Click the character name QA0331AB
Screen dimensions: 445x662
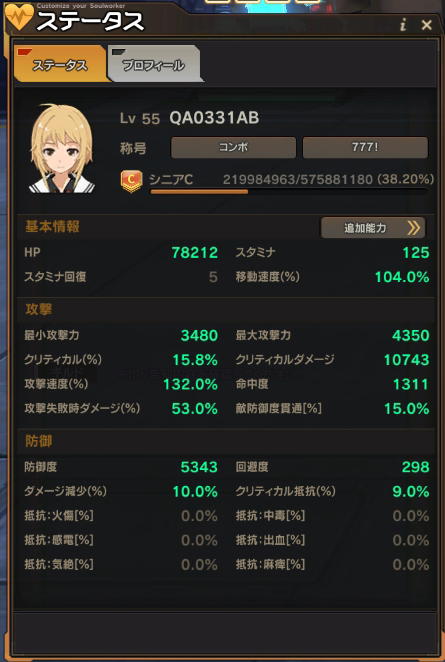pyautogui.click(x=214, y=118)
